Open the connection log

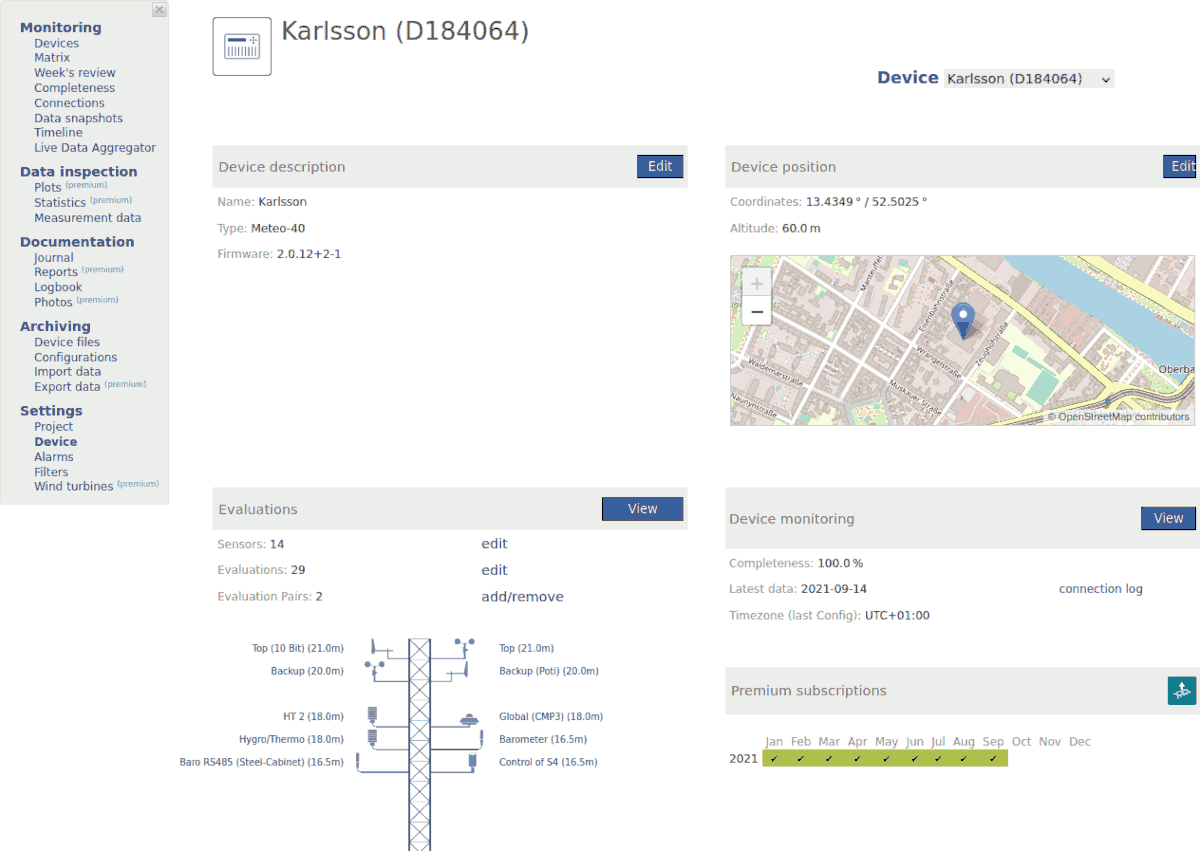(1100, 588)
